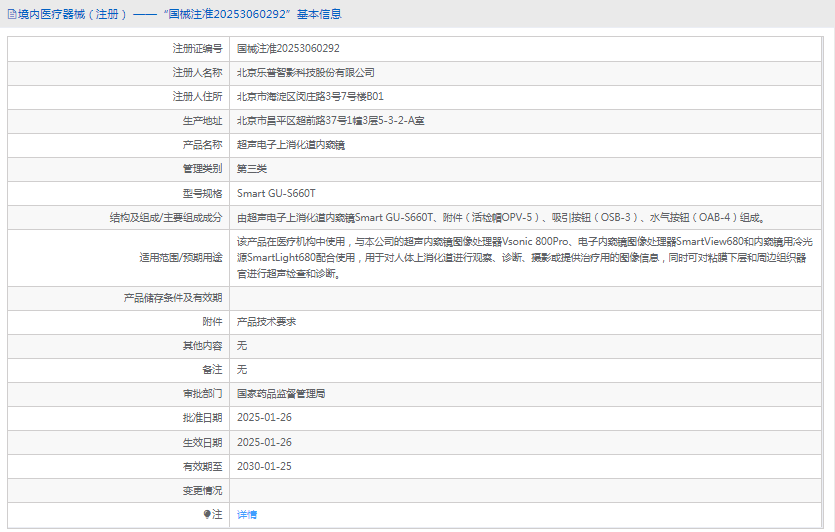Click the 管理类别 label
Viewport: 835px width, 532px height.
[202, 169]
